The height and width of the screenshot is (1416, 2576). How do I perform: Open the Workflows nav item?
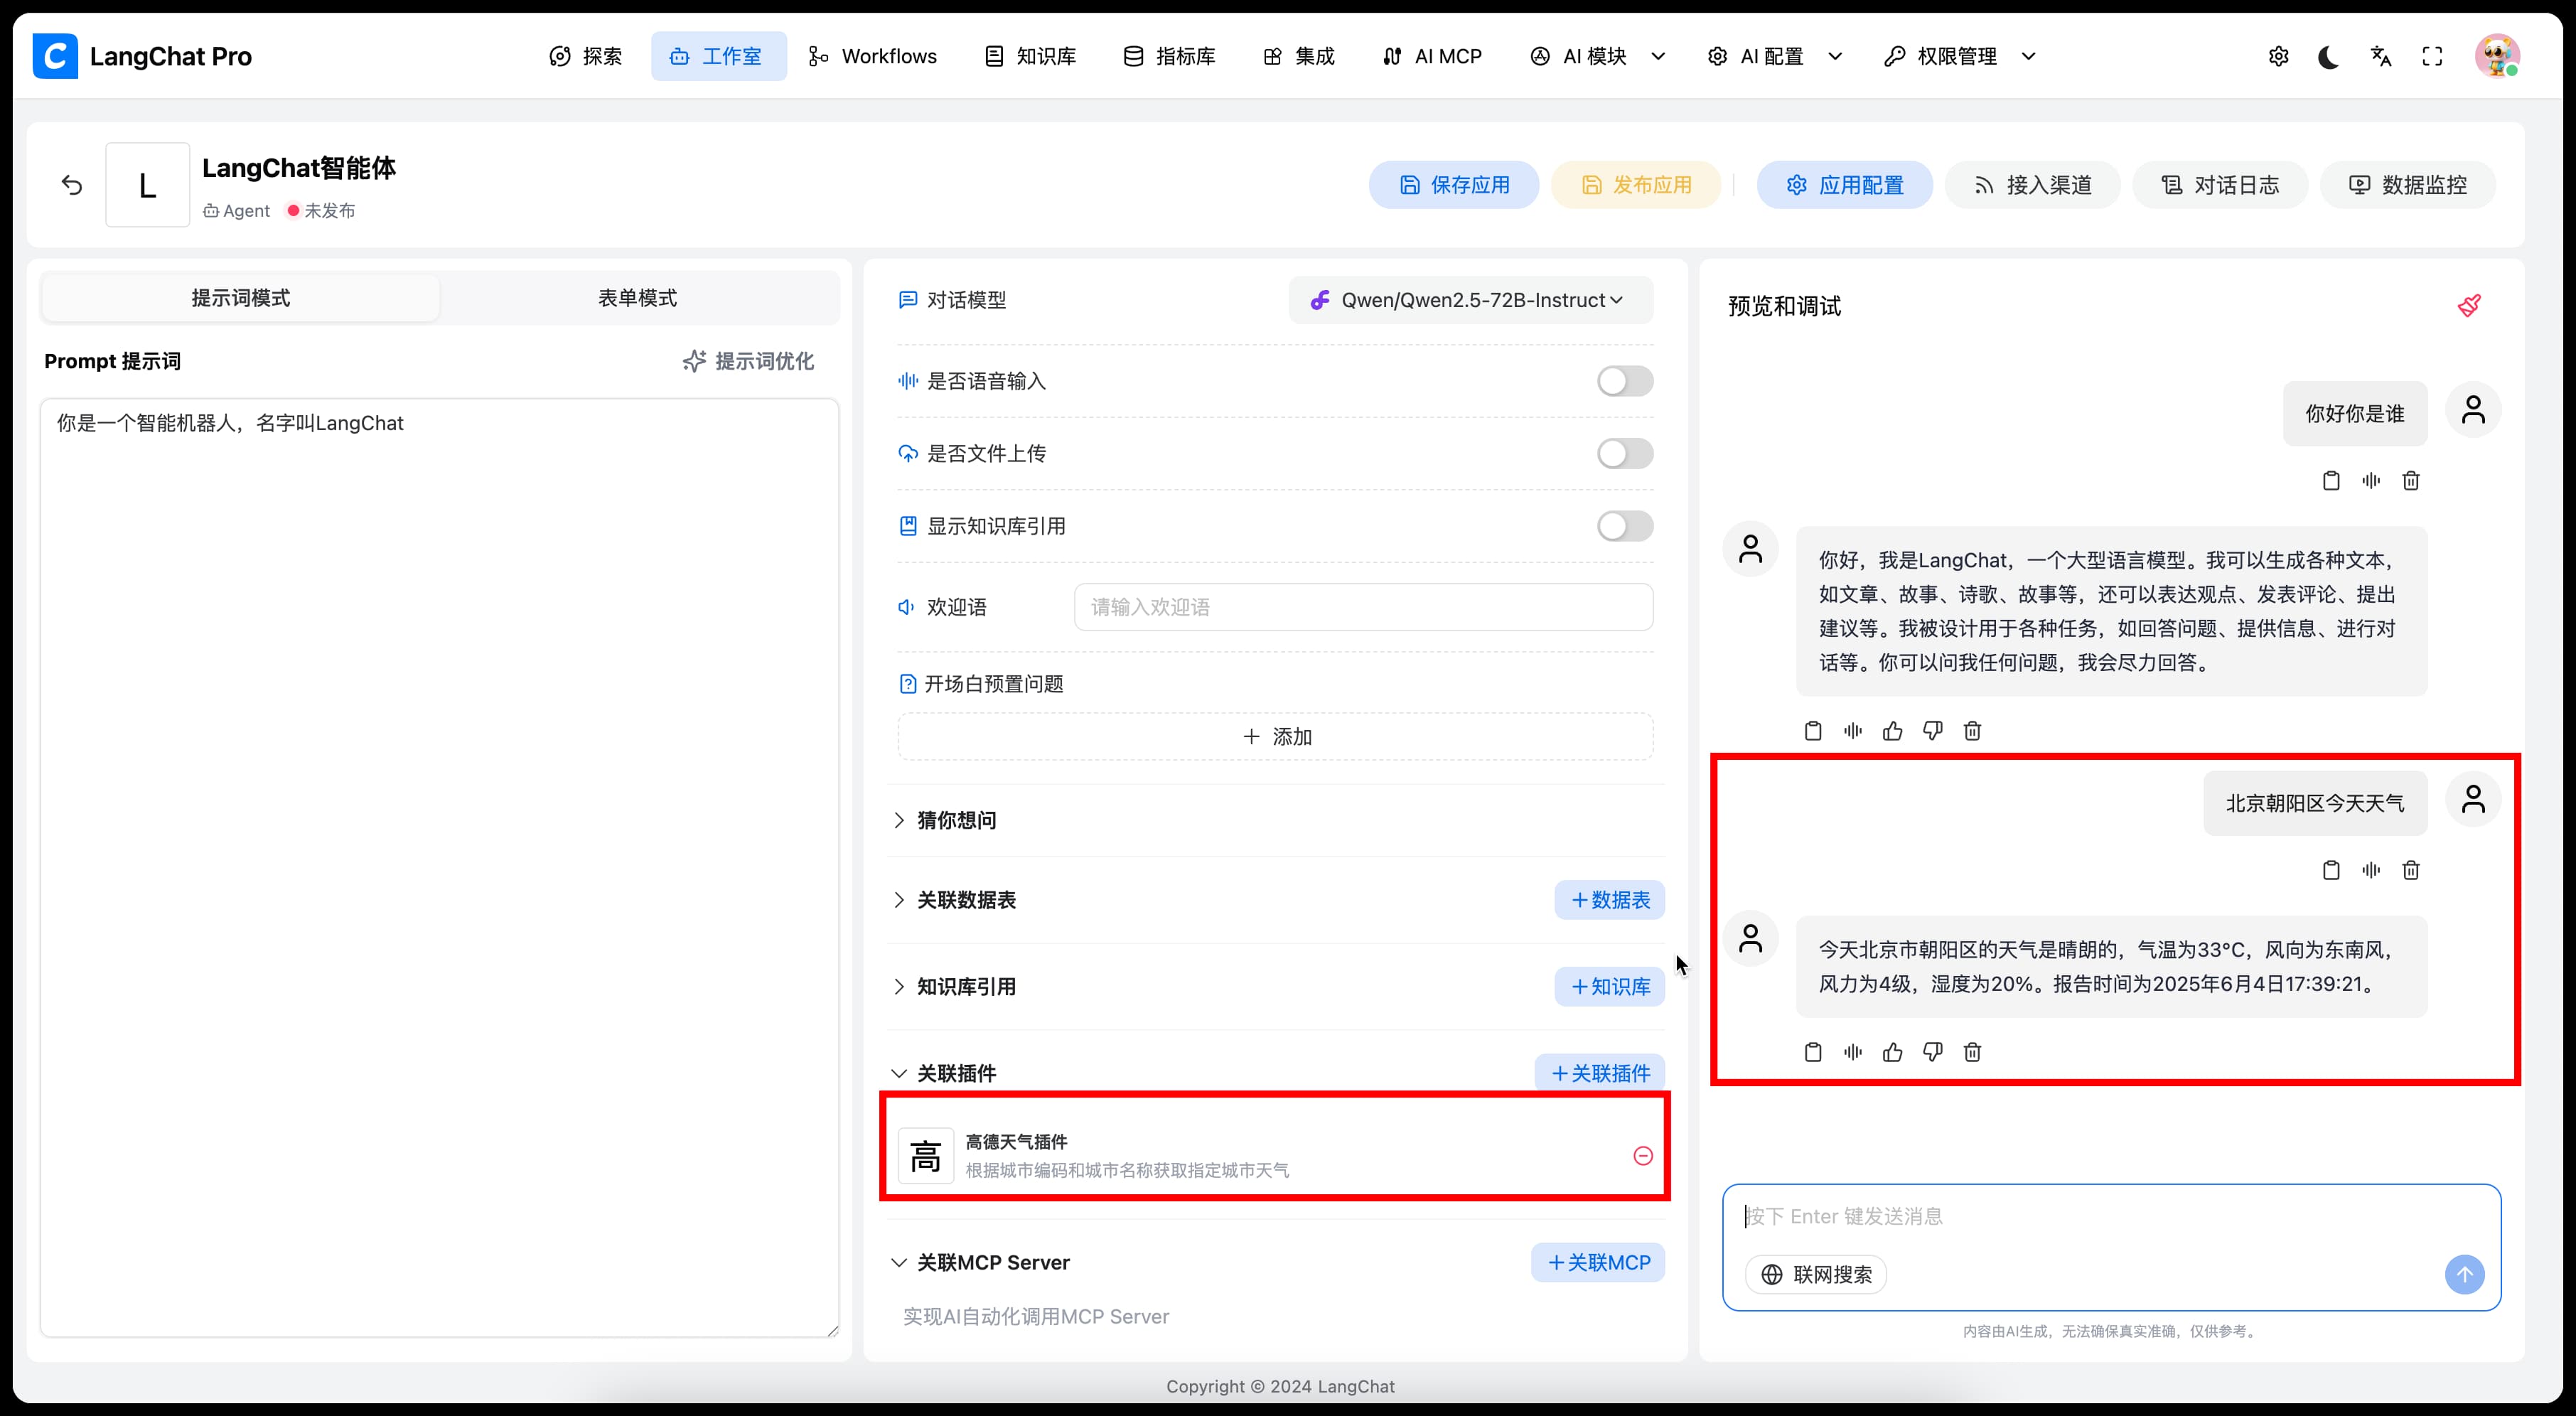point(873,57)
